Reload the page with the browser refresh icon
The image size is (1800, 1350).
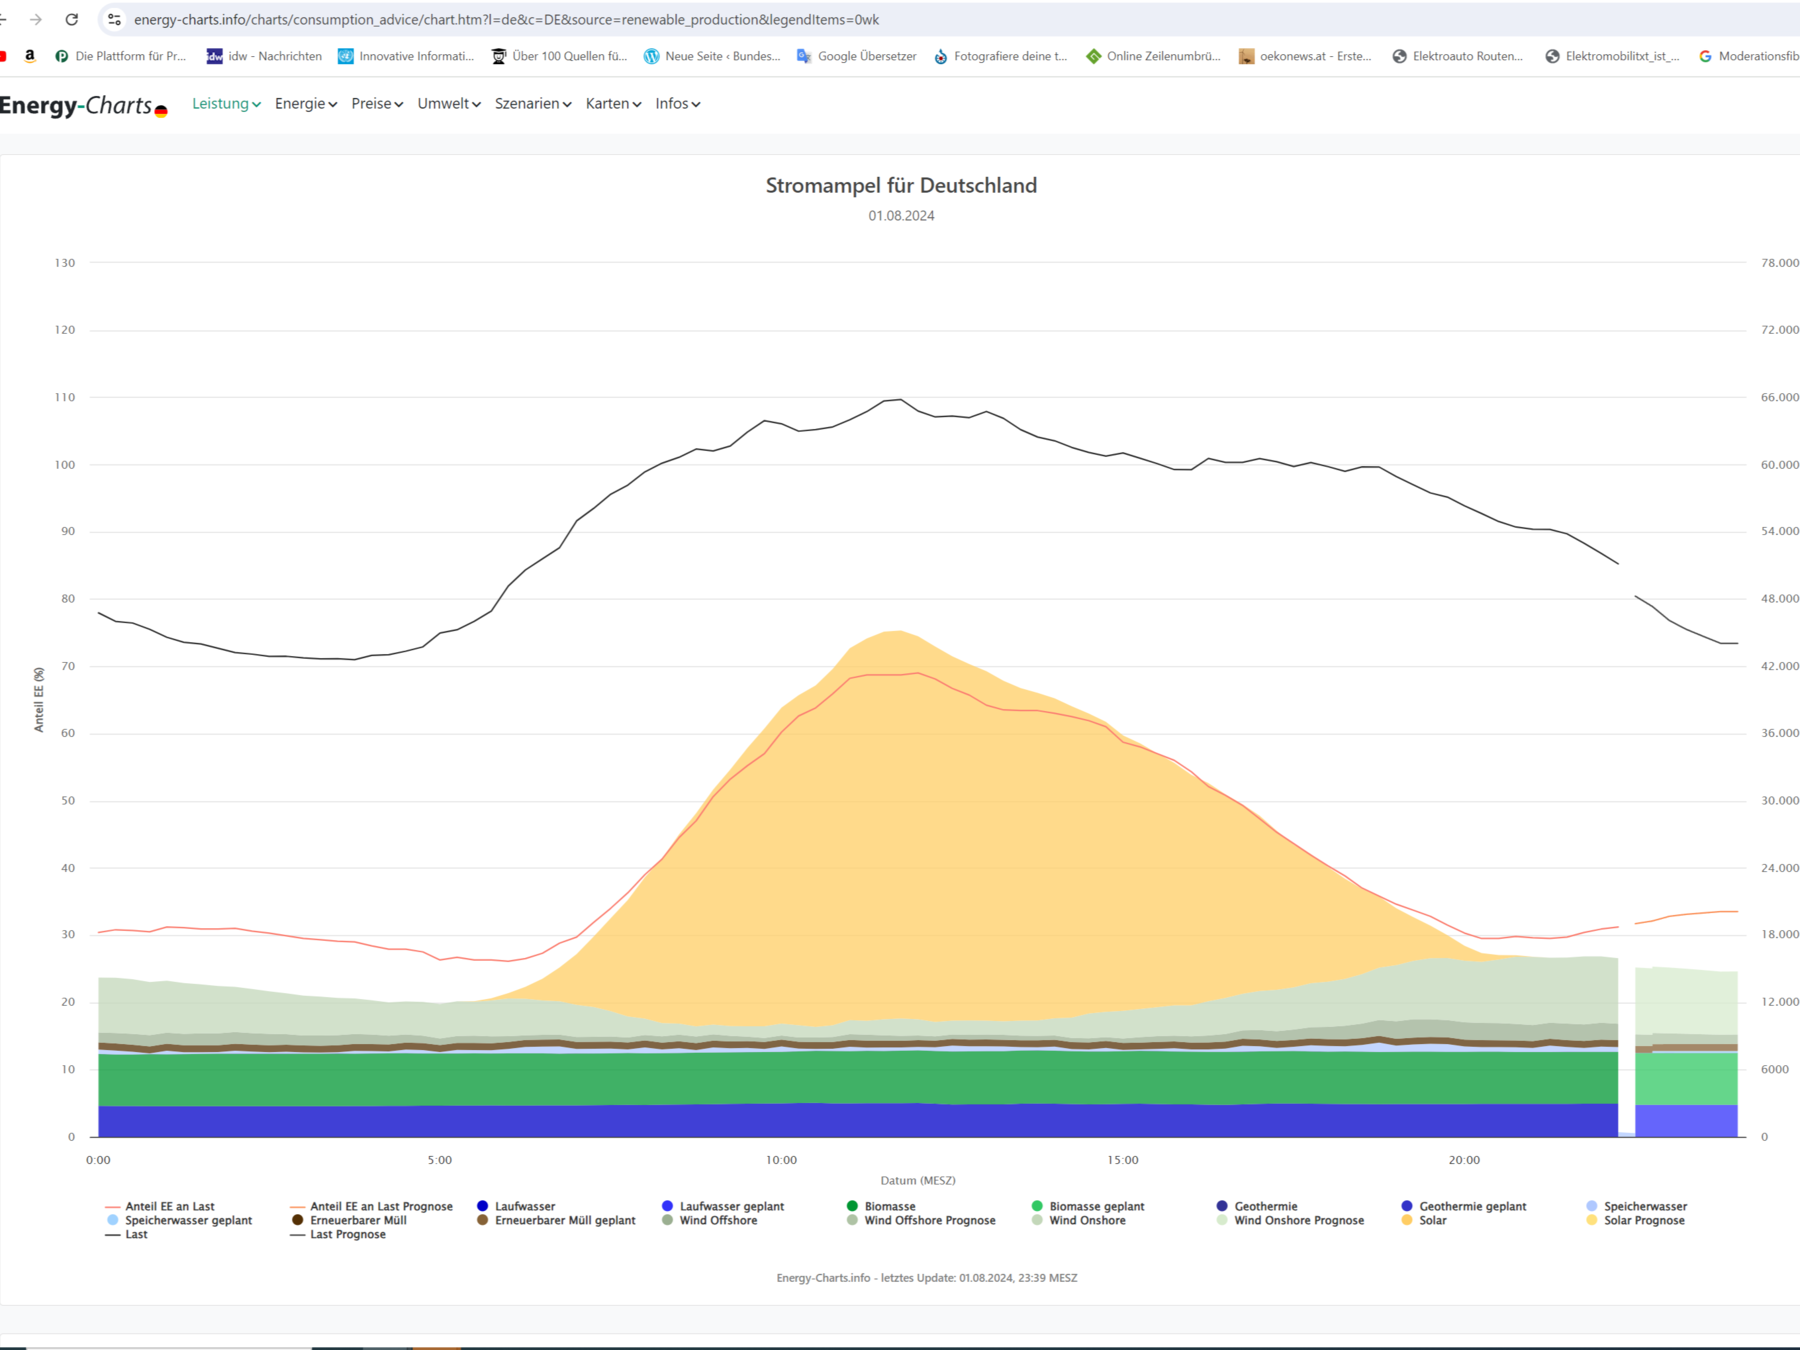tap(72, 19)
